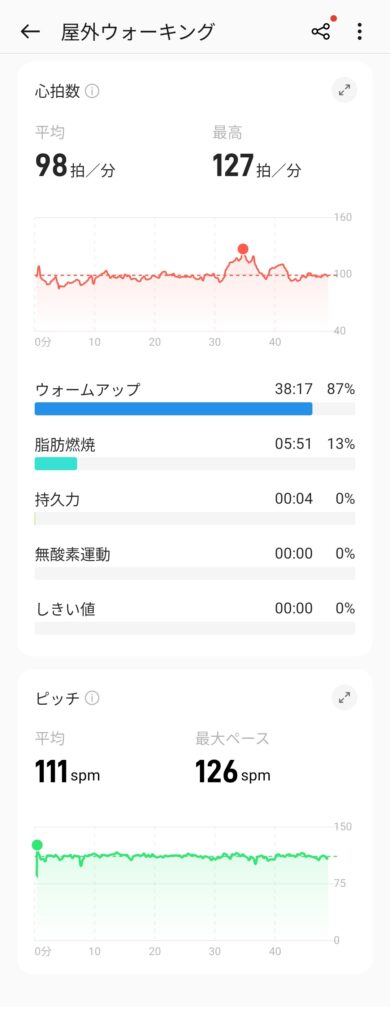Select the 脂肪燃焼 teal progress bar

tap(56, 464)
